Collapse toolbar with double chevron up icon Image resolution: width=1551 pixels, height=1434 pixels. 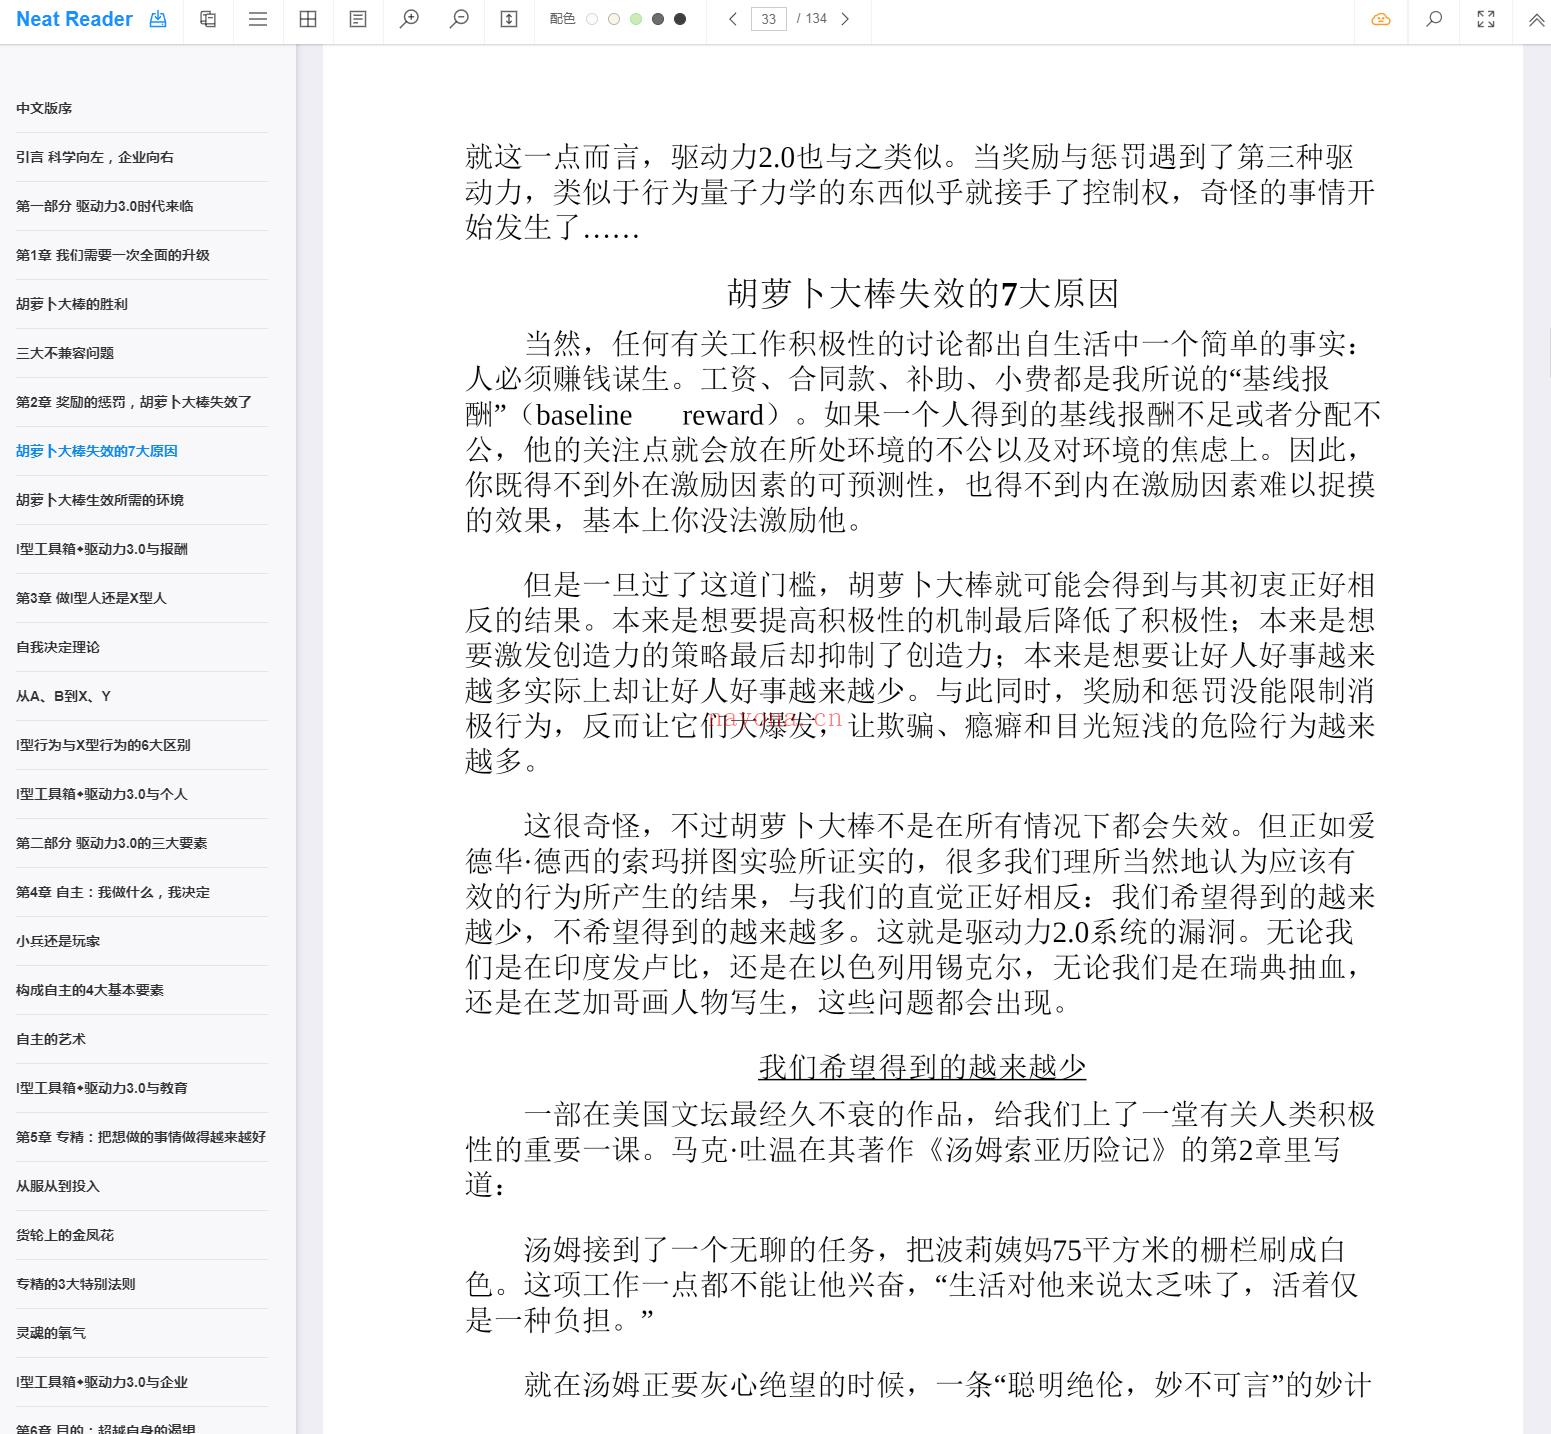1536,19
